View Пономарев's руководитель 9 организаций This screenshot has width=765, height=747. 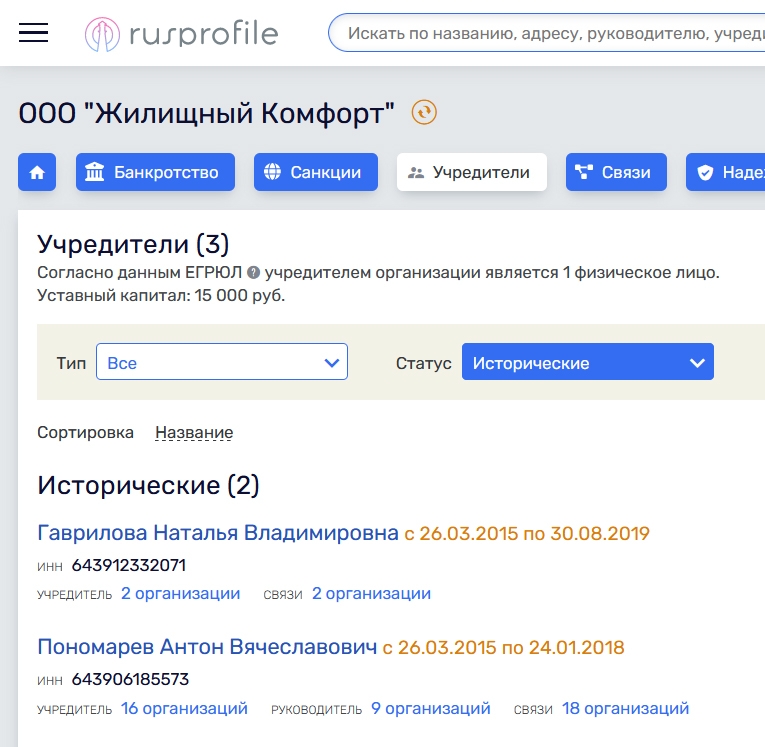click(431, 708)
